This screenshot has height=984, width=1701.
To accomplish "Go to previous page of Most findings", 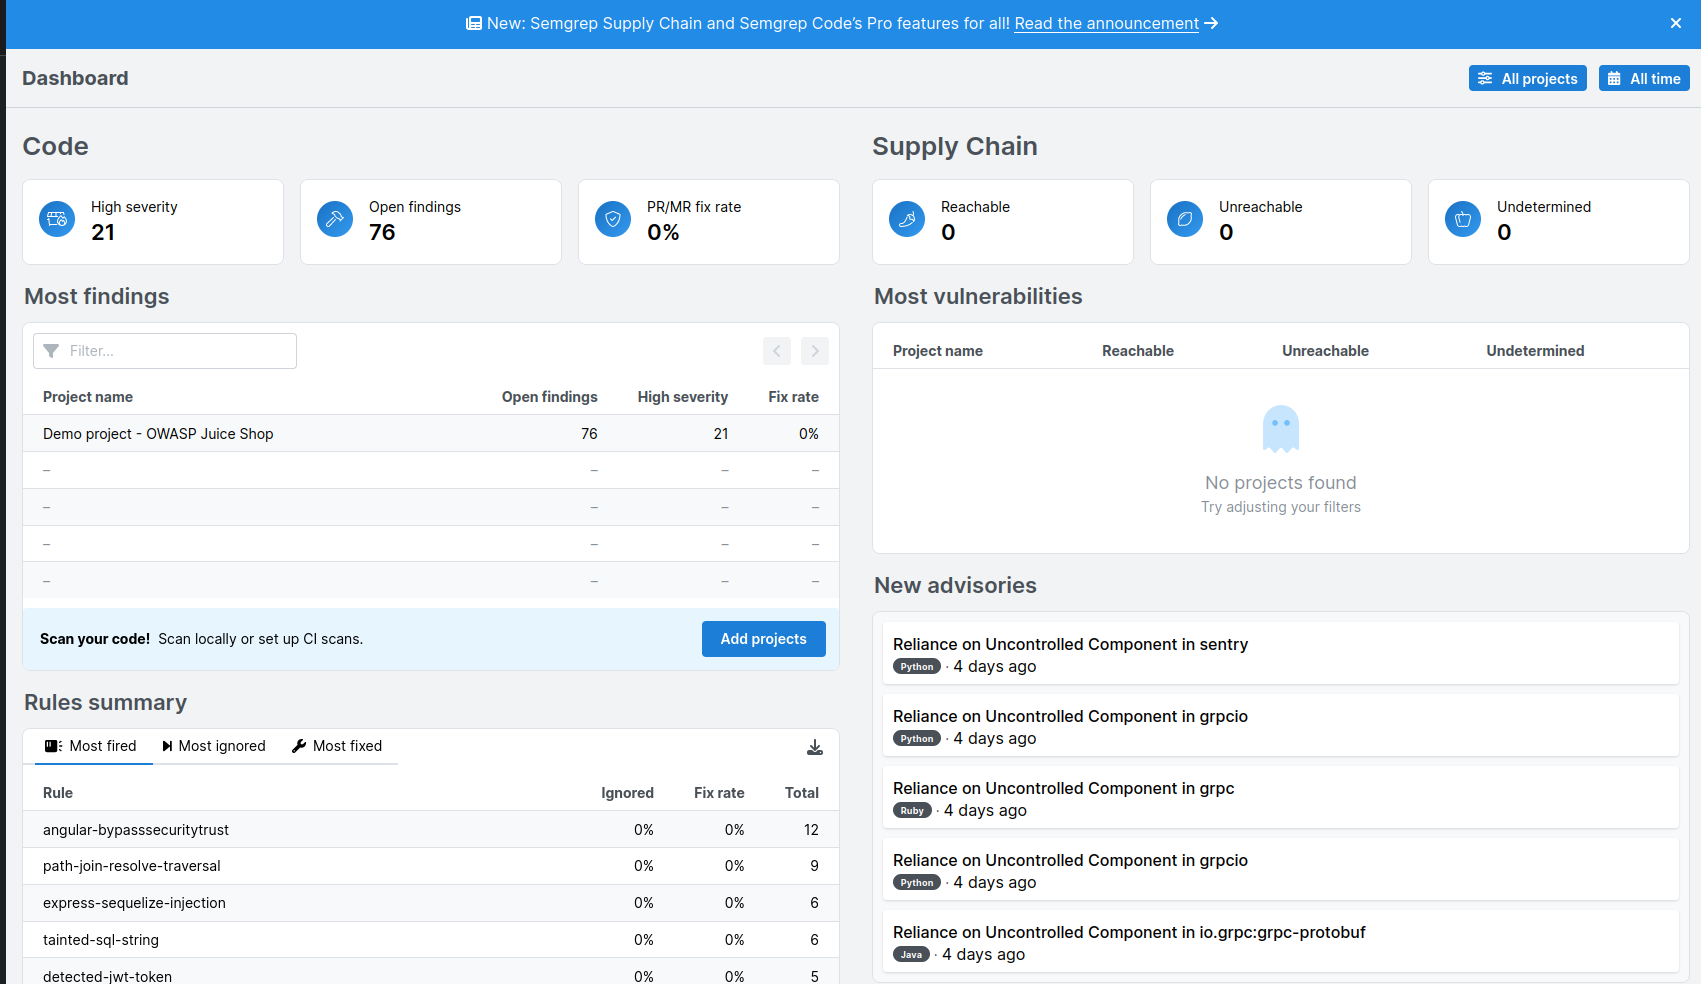I will 777,351.
